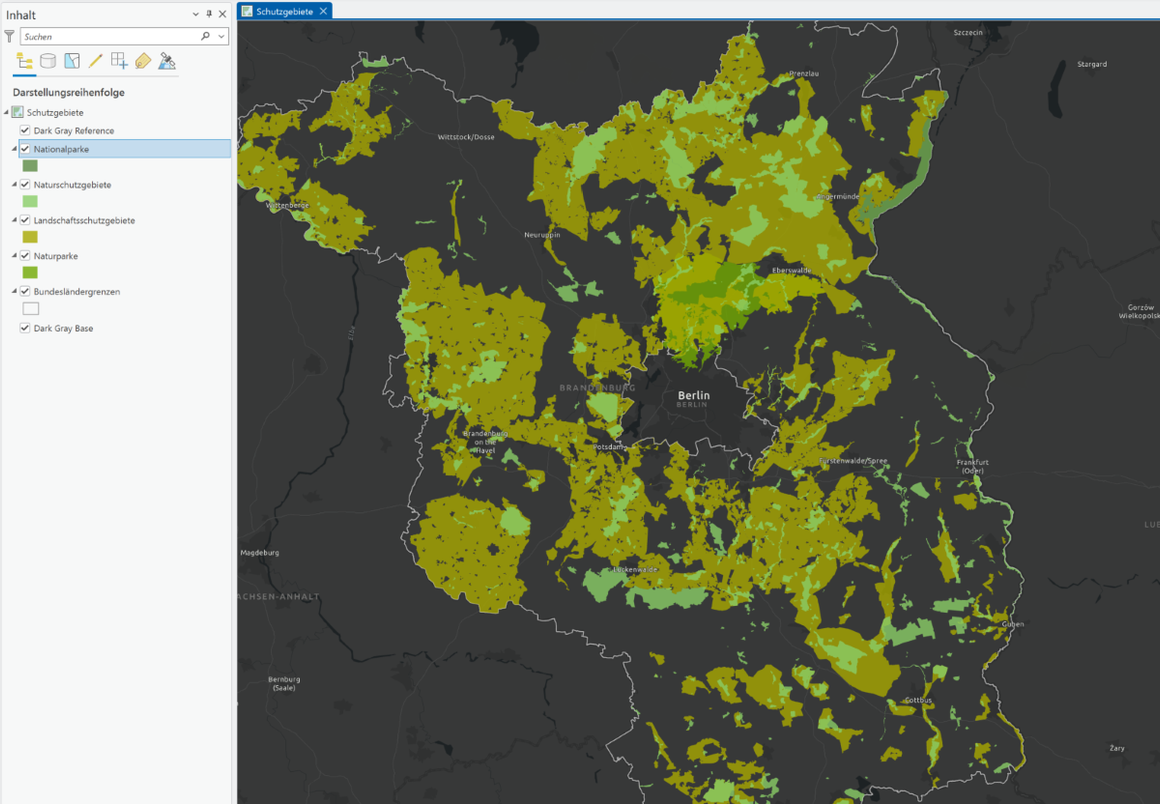Collapse the Schutzgebiete map node
Image resolution: width=1160 pixels, height=804 pixels.
click(7, 112)
